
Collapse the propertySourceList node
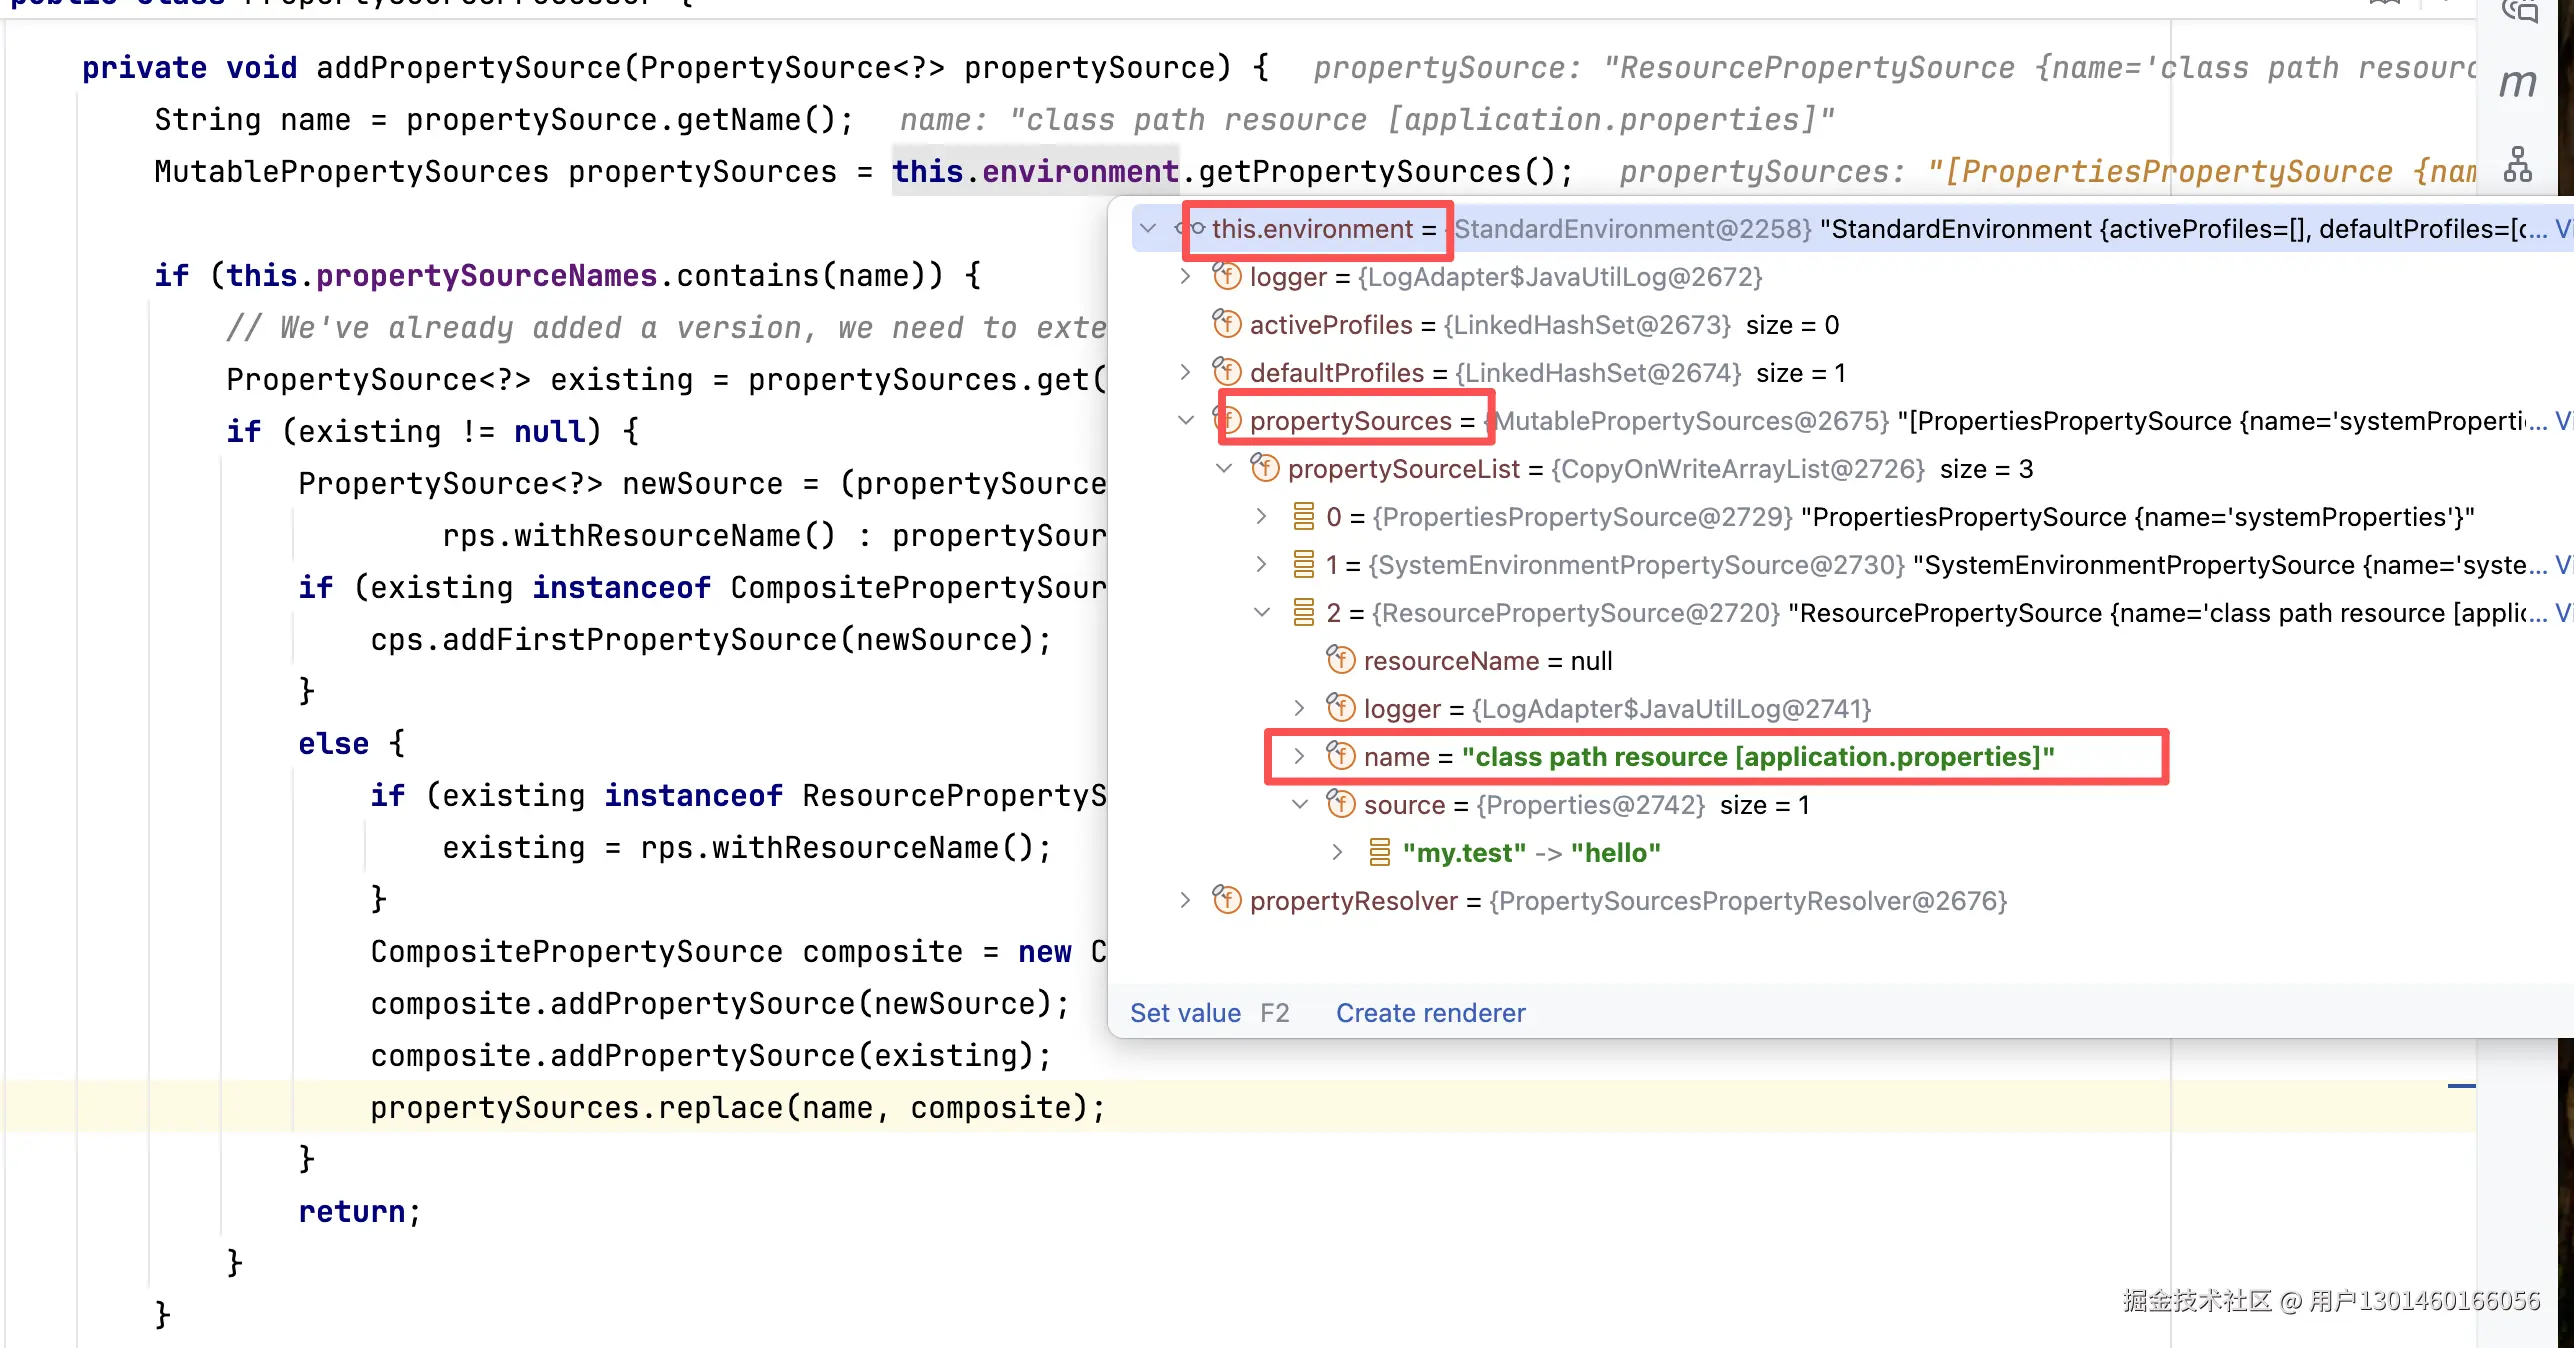(1224, 468)
